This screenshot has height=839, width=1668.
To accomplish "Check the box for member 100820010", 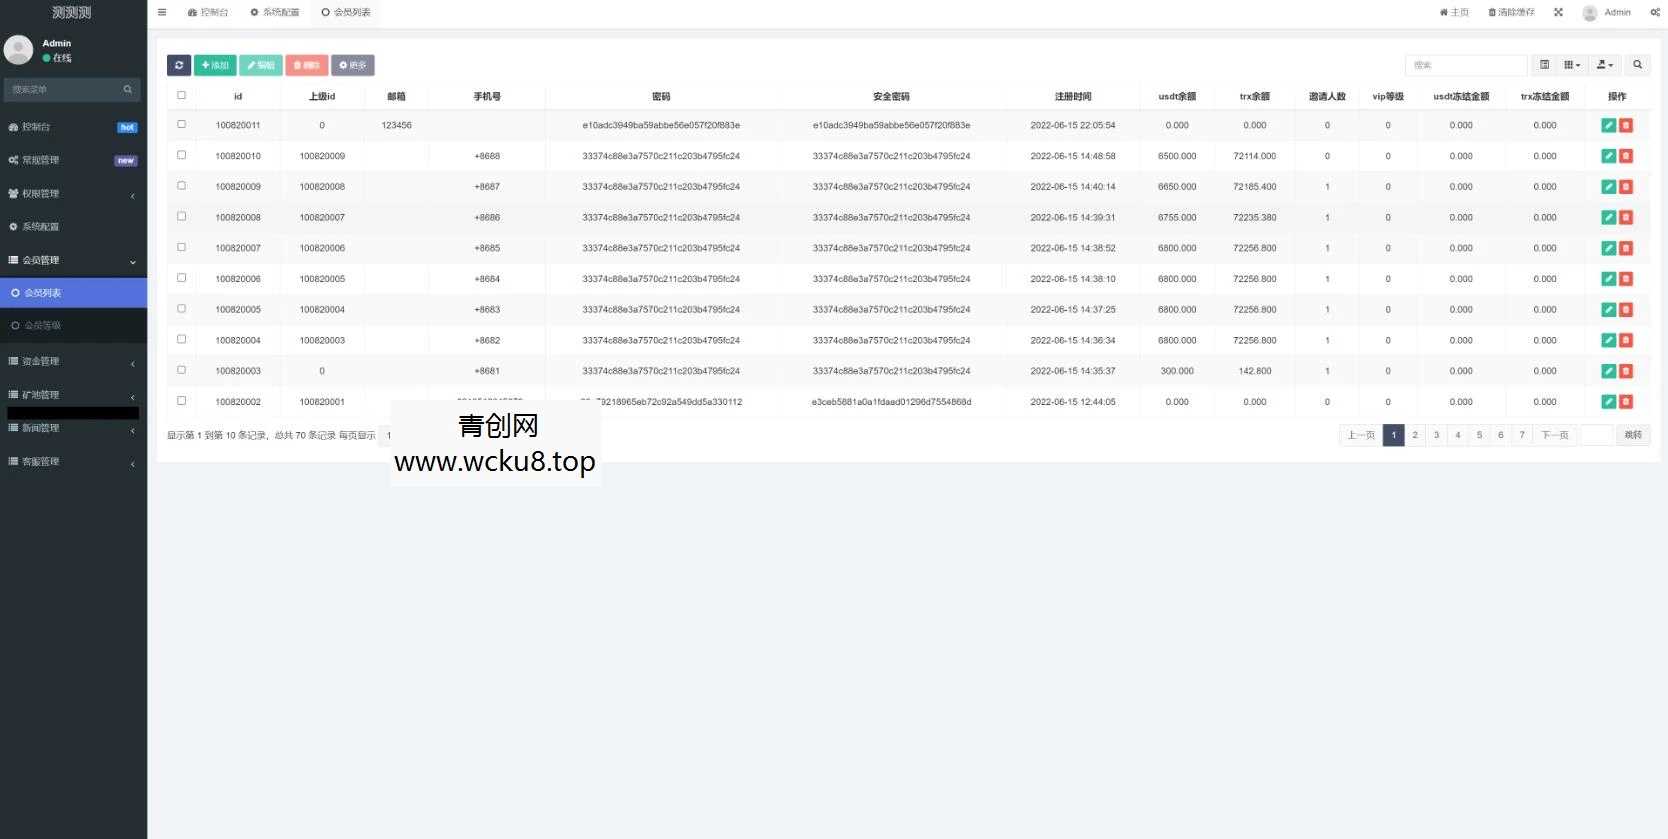I will pyautogui.click(x=181, y=155).
